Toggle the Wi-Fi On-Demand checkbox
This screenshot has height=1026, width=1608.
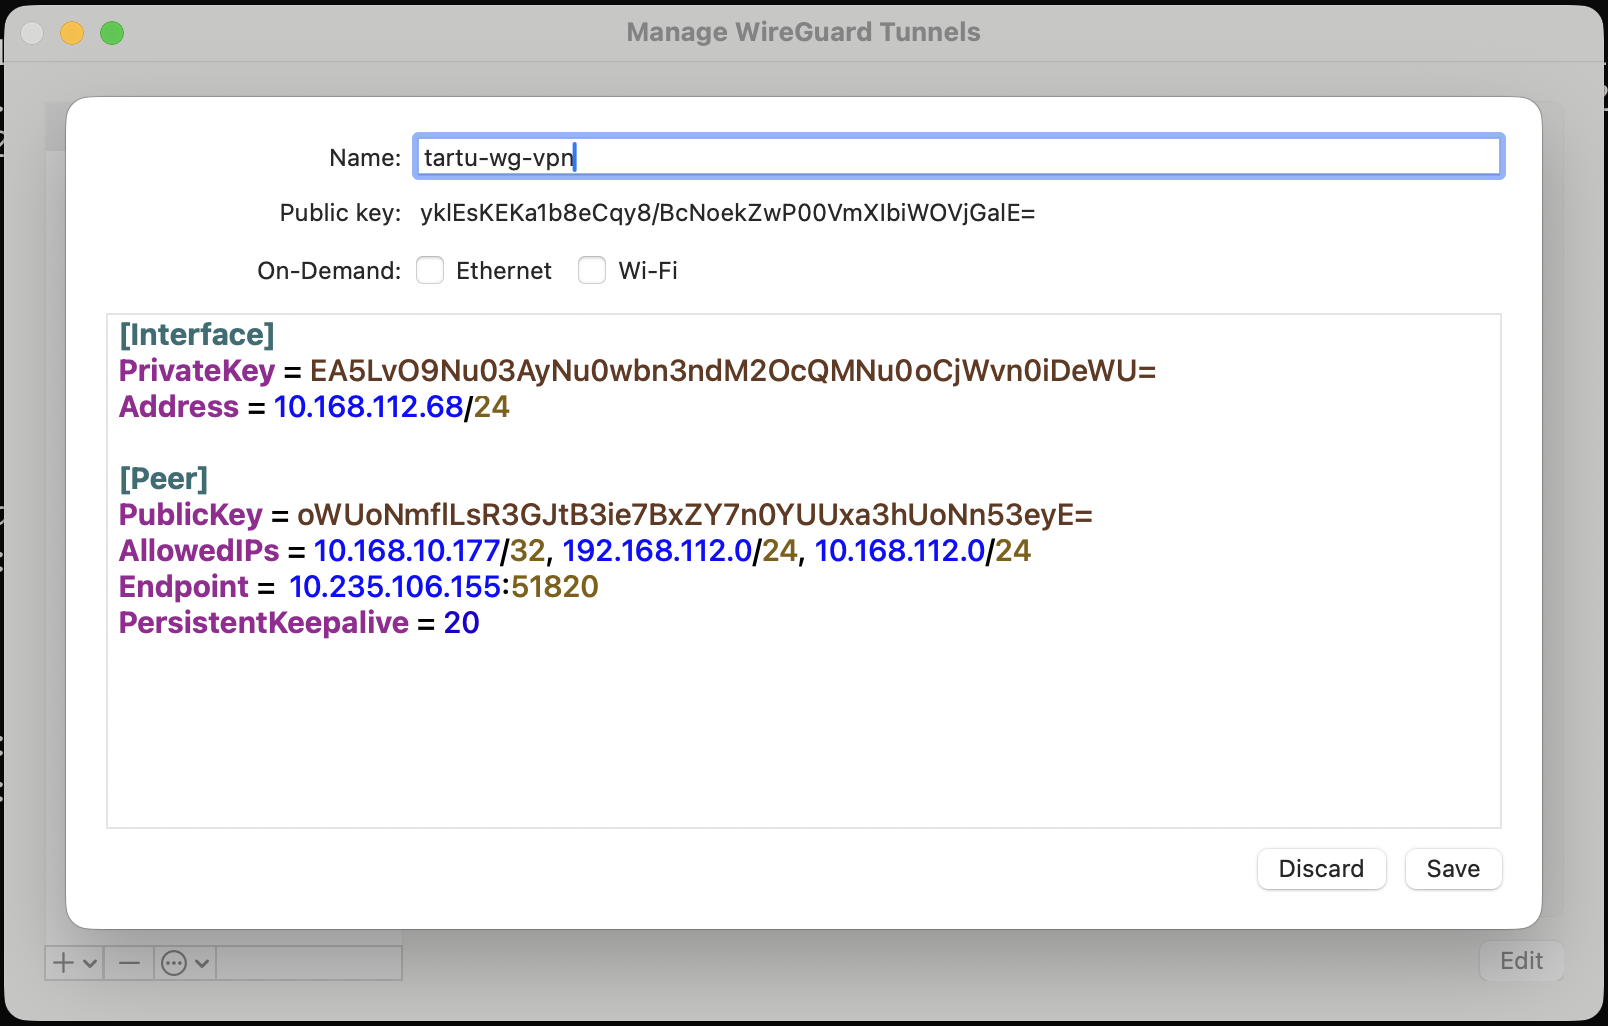pos(592,271)
